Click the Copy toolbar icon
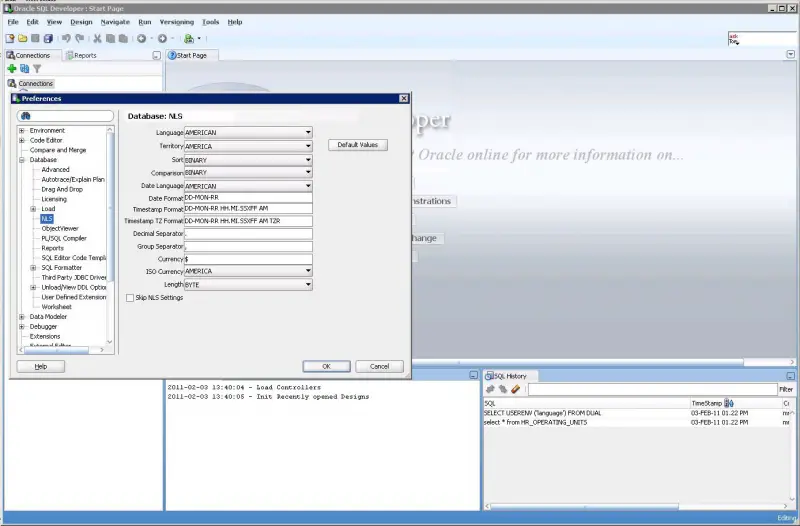 pyautogui.click(x=110, y=39)
